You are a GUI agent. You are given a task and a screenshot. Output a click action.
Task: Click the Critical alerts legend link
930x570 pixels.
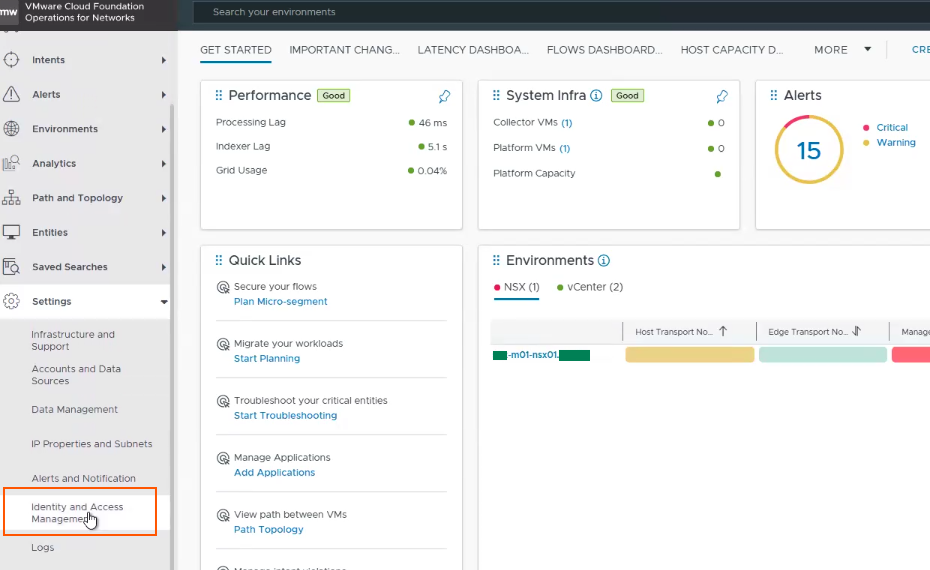point(892,128)
